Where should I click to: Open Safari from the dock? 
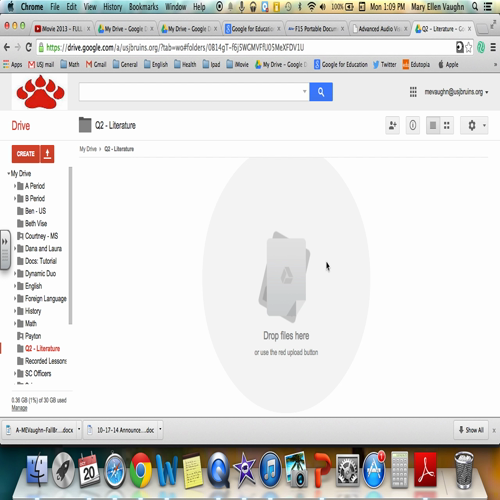click(115, 470)
